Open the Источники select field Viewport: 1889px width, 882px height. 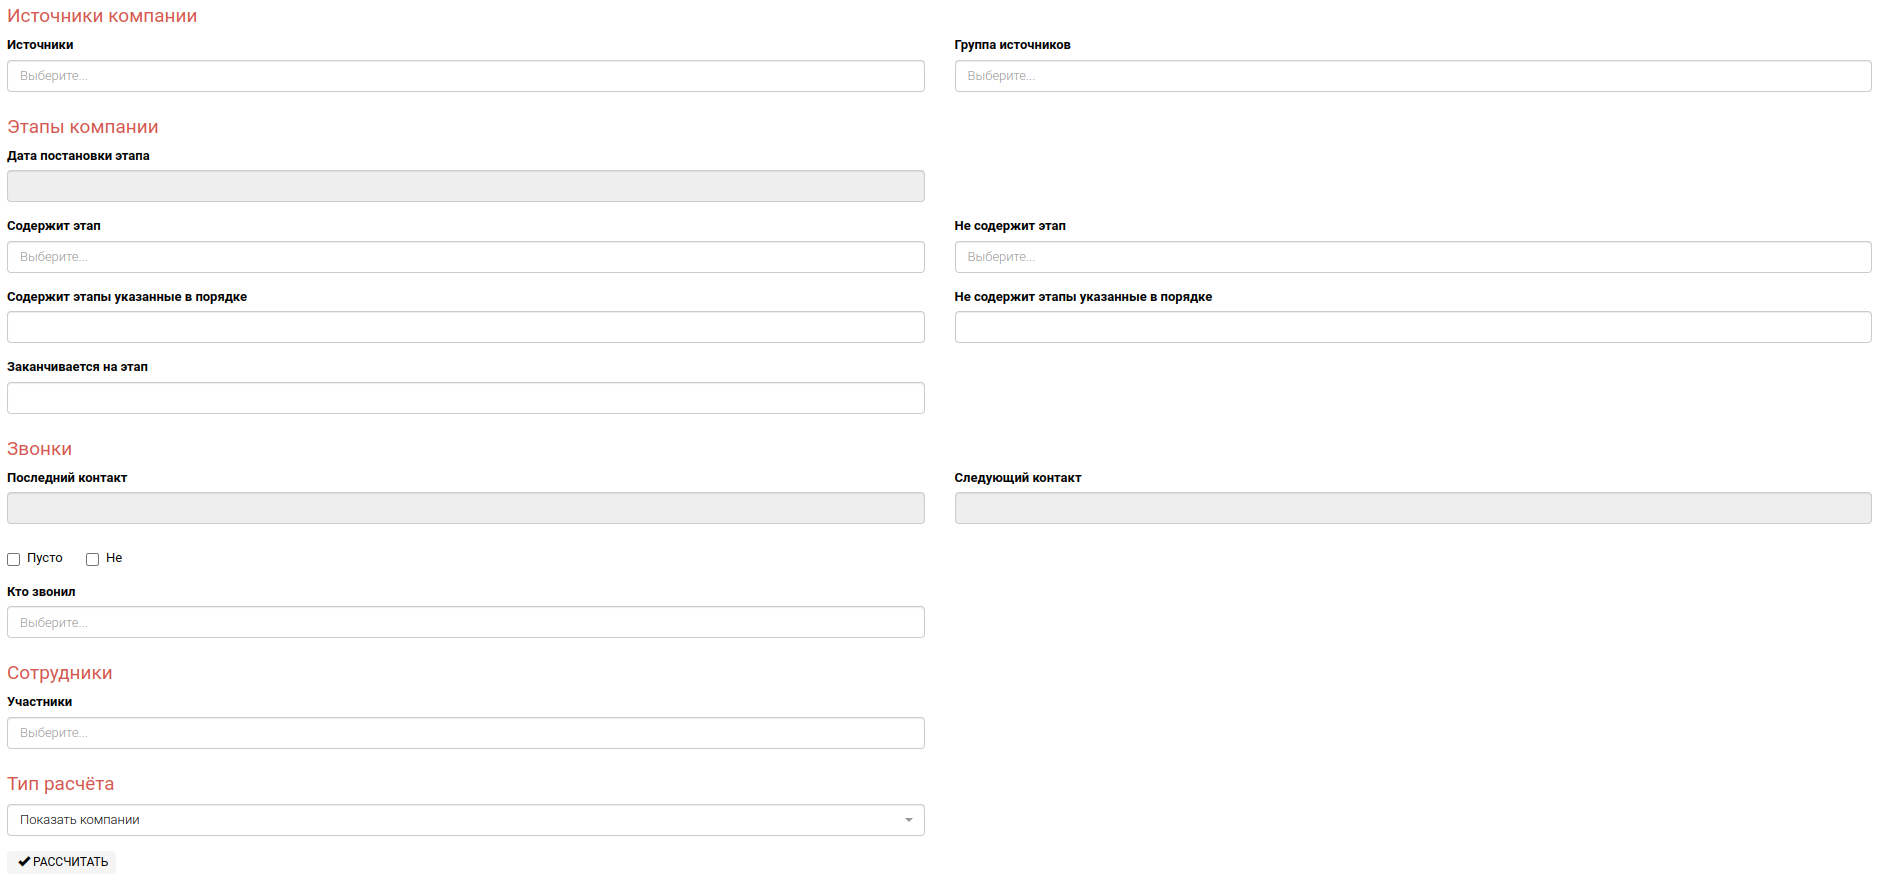click(x=465, y=76)
